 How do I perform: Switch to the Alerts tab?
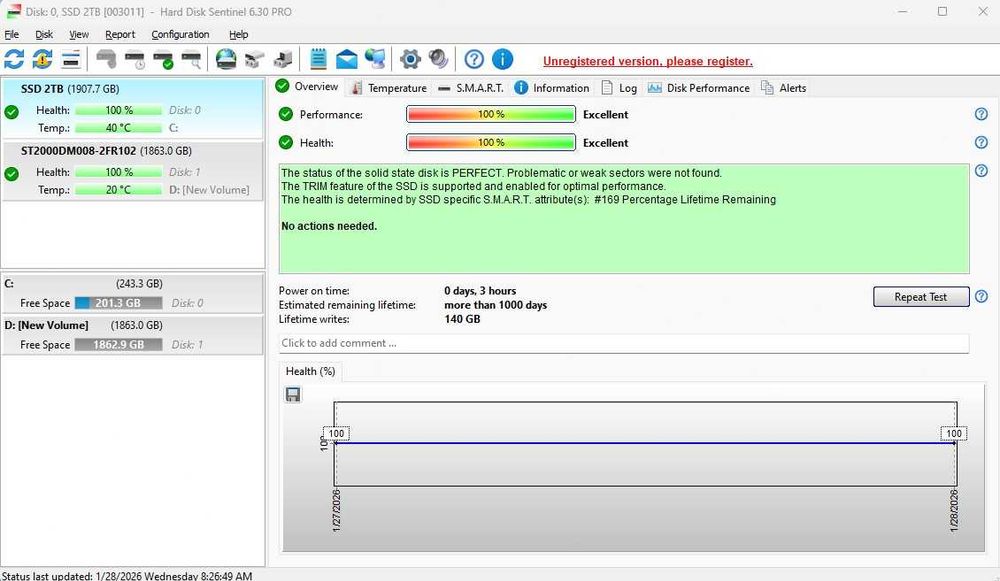784,88
